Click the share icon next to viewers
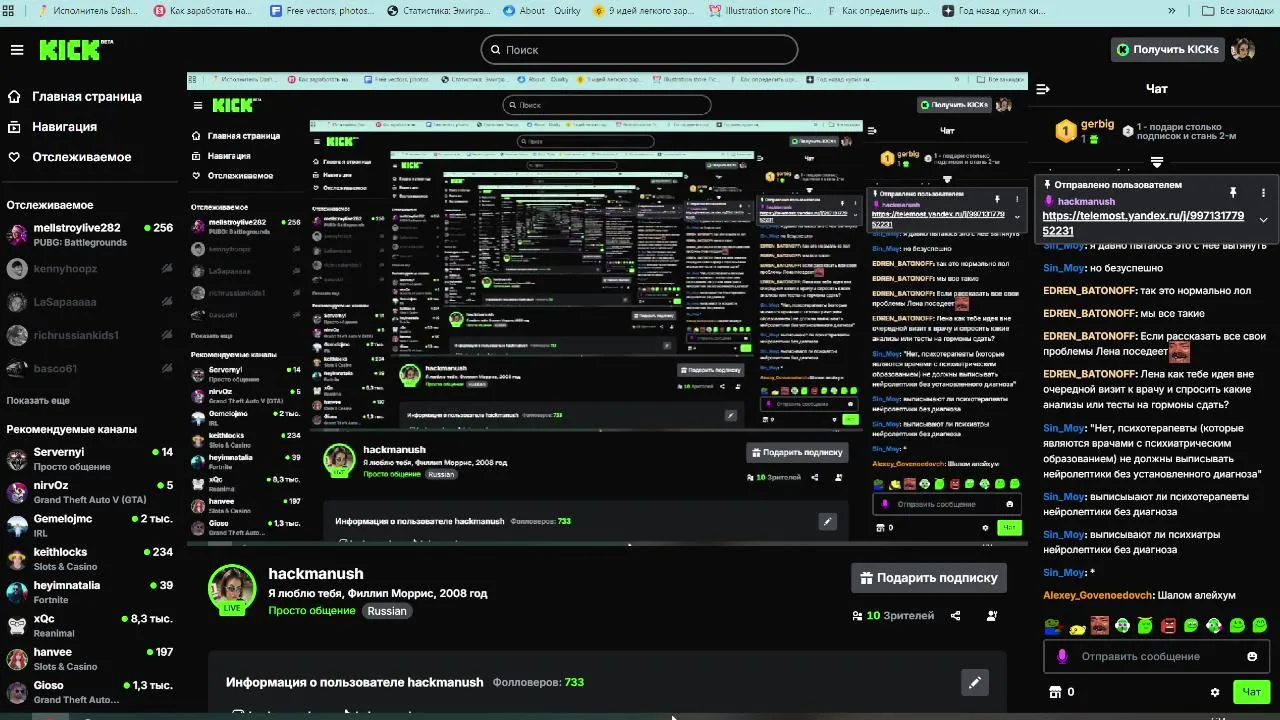1280x720 pixels. (x=955, y=616)
